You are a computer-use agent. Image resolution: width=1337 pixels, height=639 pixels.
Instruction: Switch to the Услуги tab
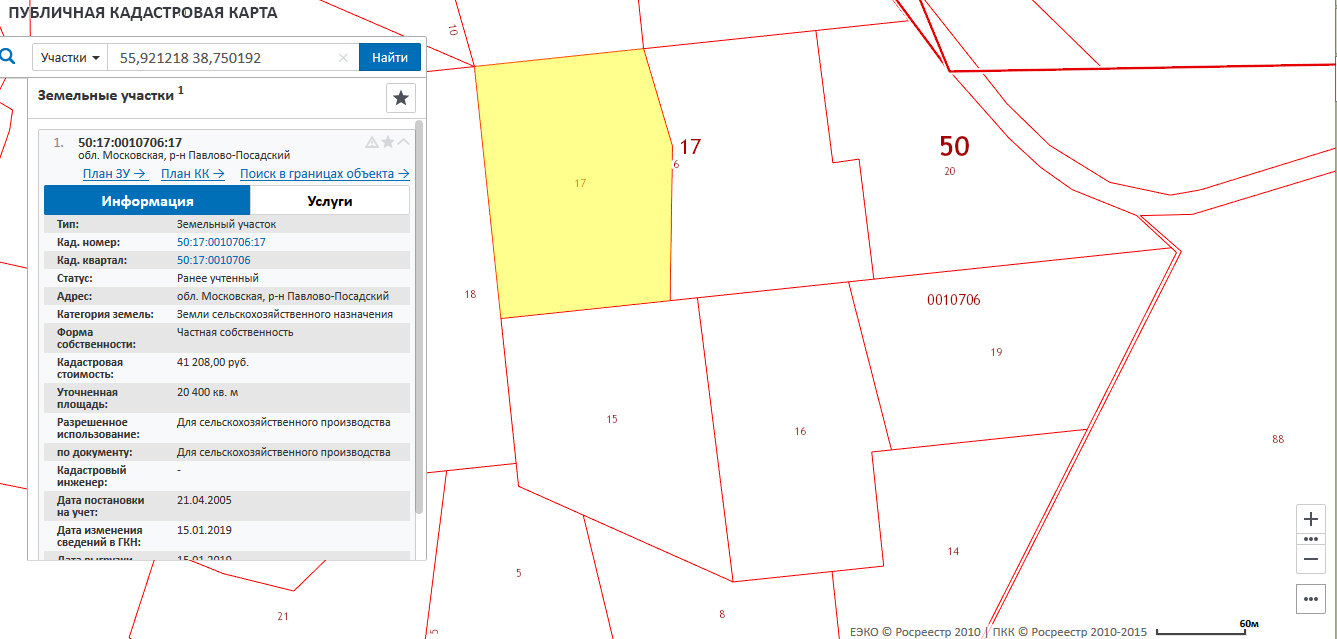pyautogui.click(x=329, y=201)
